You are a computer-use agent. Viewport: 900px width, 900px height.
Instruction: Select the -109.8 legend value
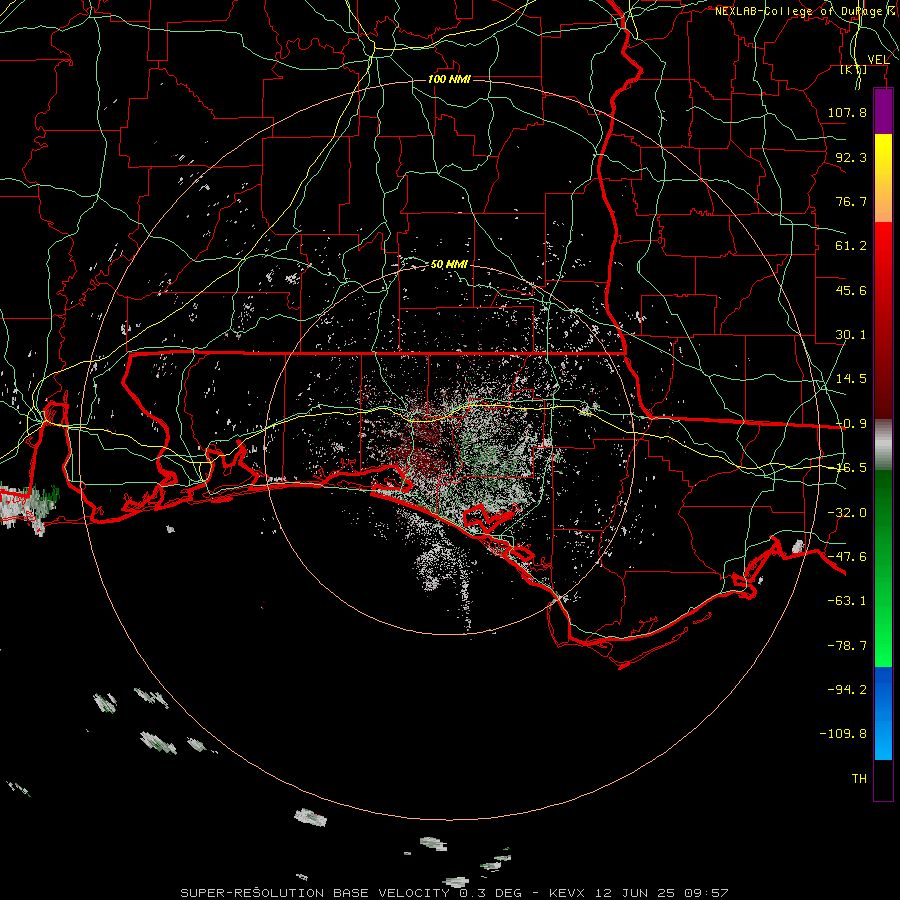843,734
